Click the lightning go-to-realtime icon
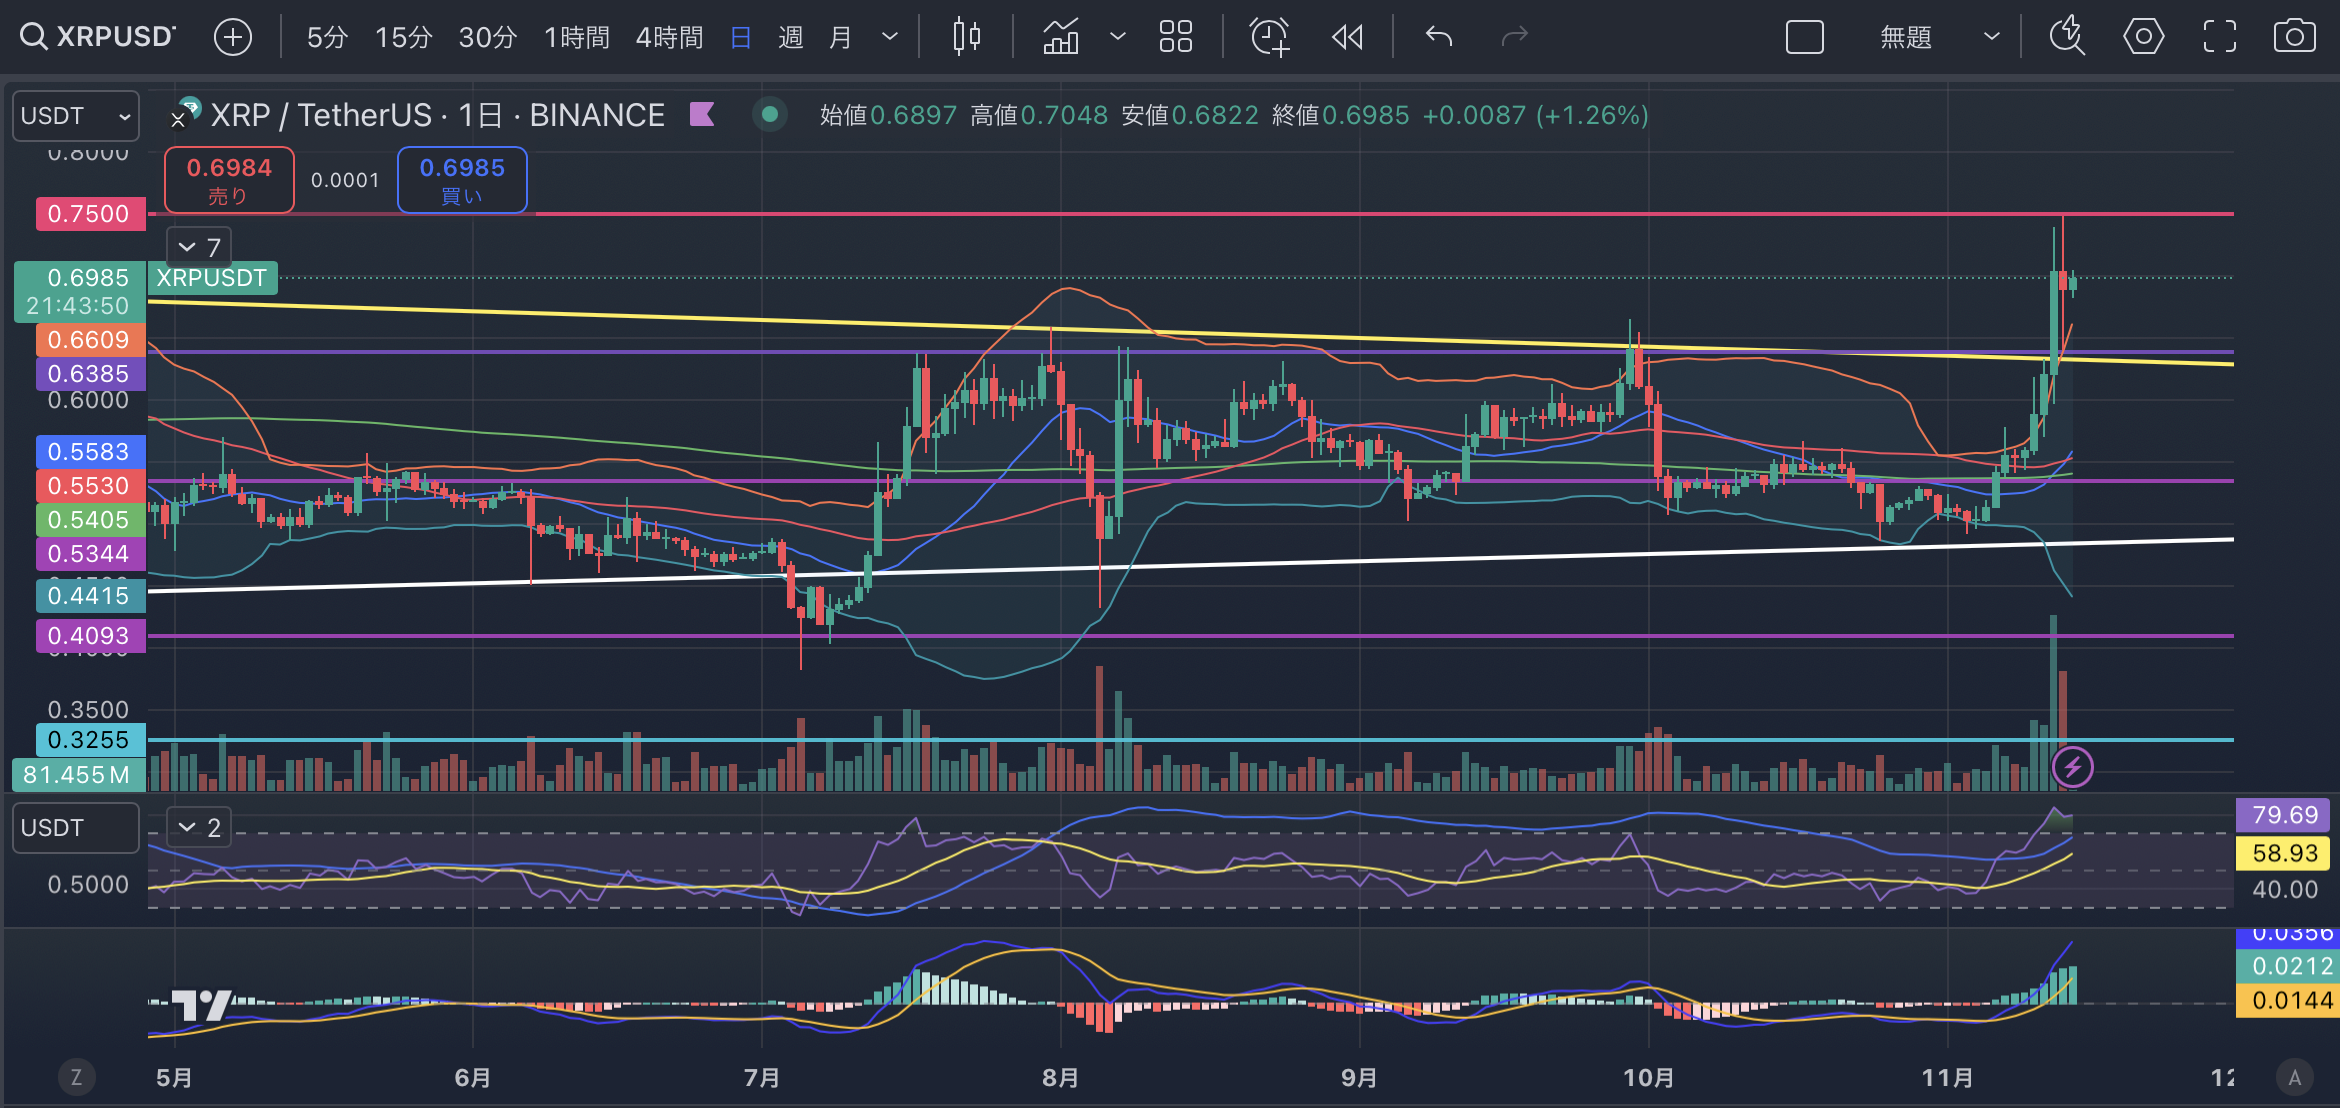The height and width of the screenshot is (1108, 2340). pos(2072,768)
